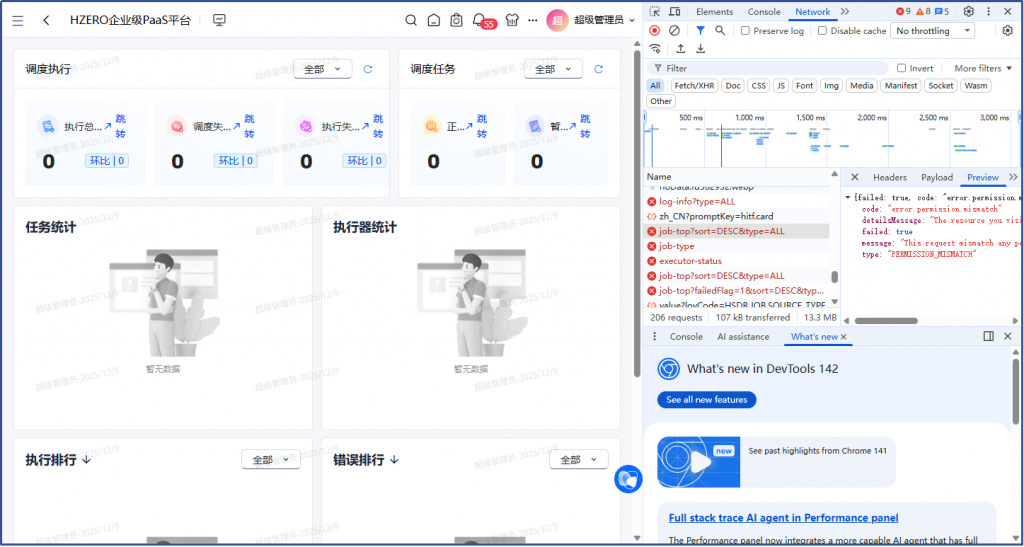This screenshot has width=1024, height=547.
Task: Toggle the device toolbar icon
Action: [674, 12]
